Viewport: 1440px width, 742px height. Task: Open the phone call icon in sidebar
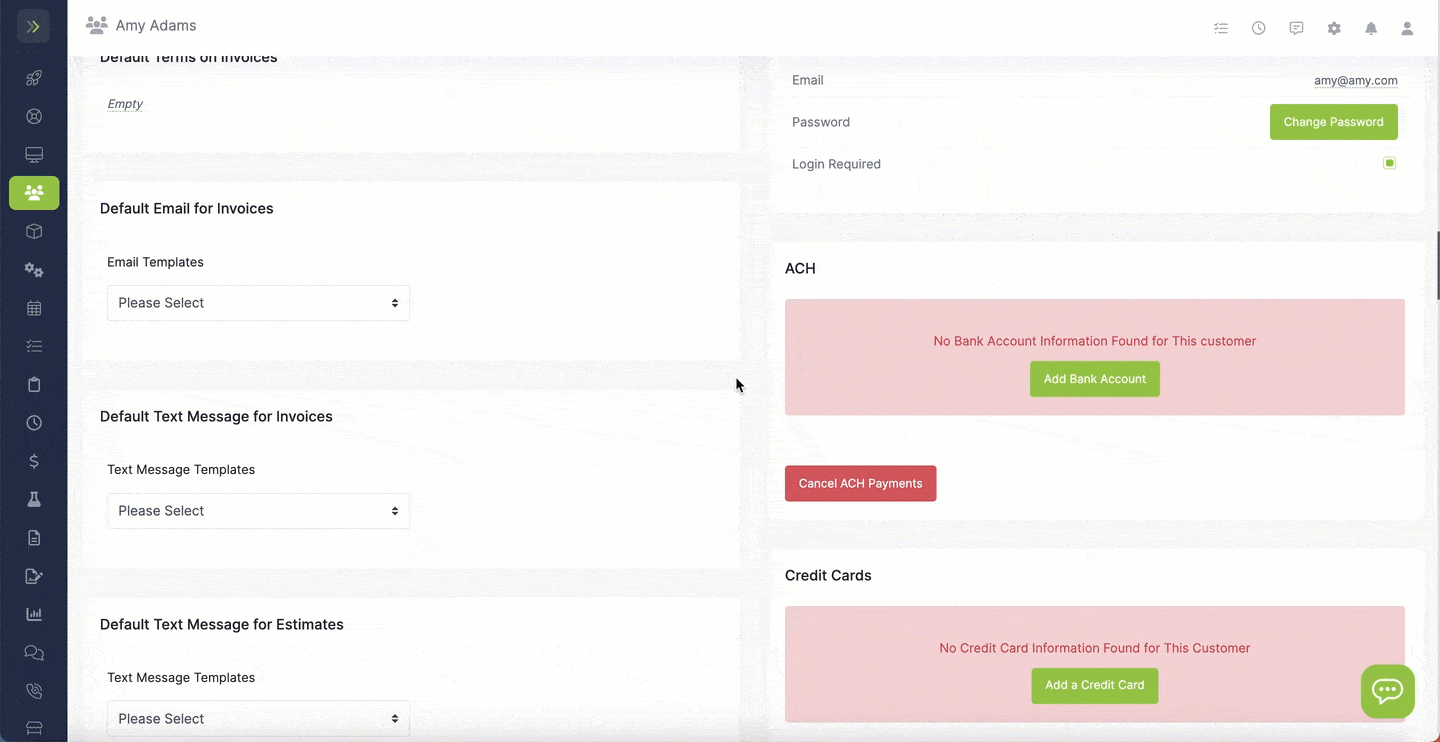[34, 691]
